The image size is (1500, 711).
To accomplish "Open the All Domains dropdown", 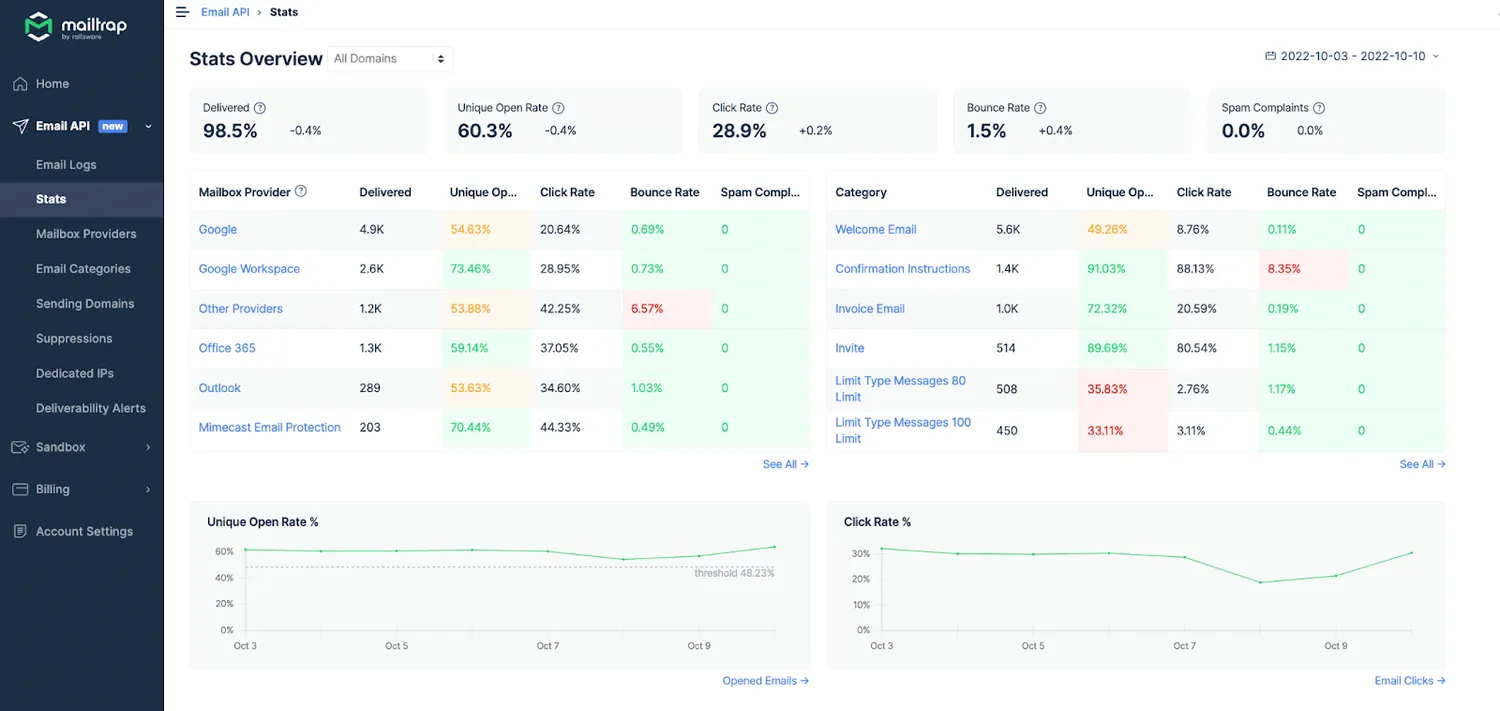I will 390,59.
